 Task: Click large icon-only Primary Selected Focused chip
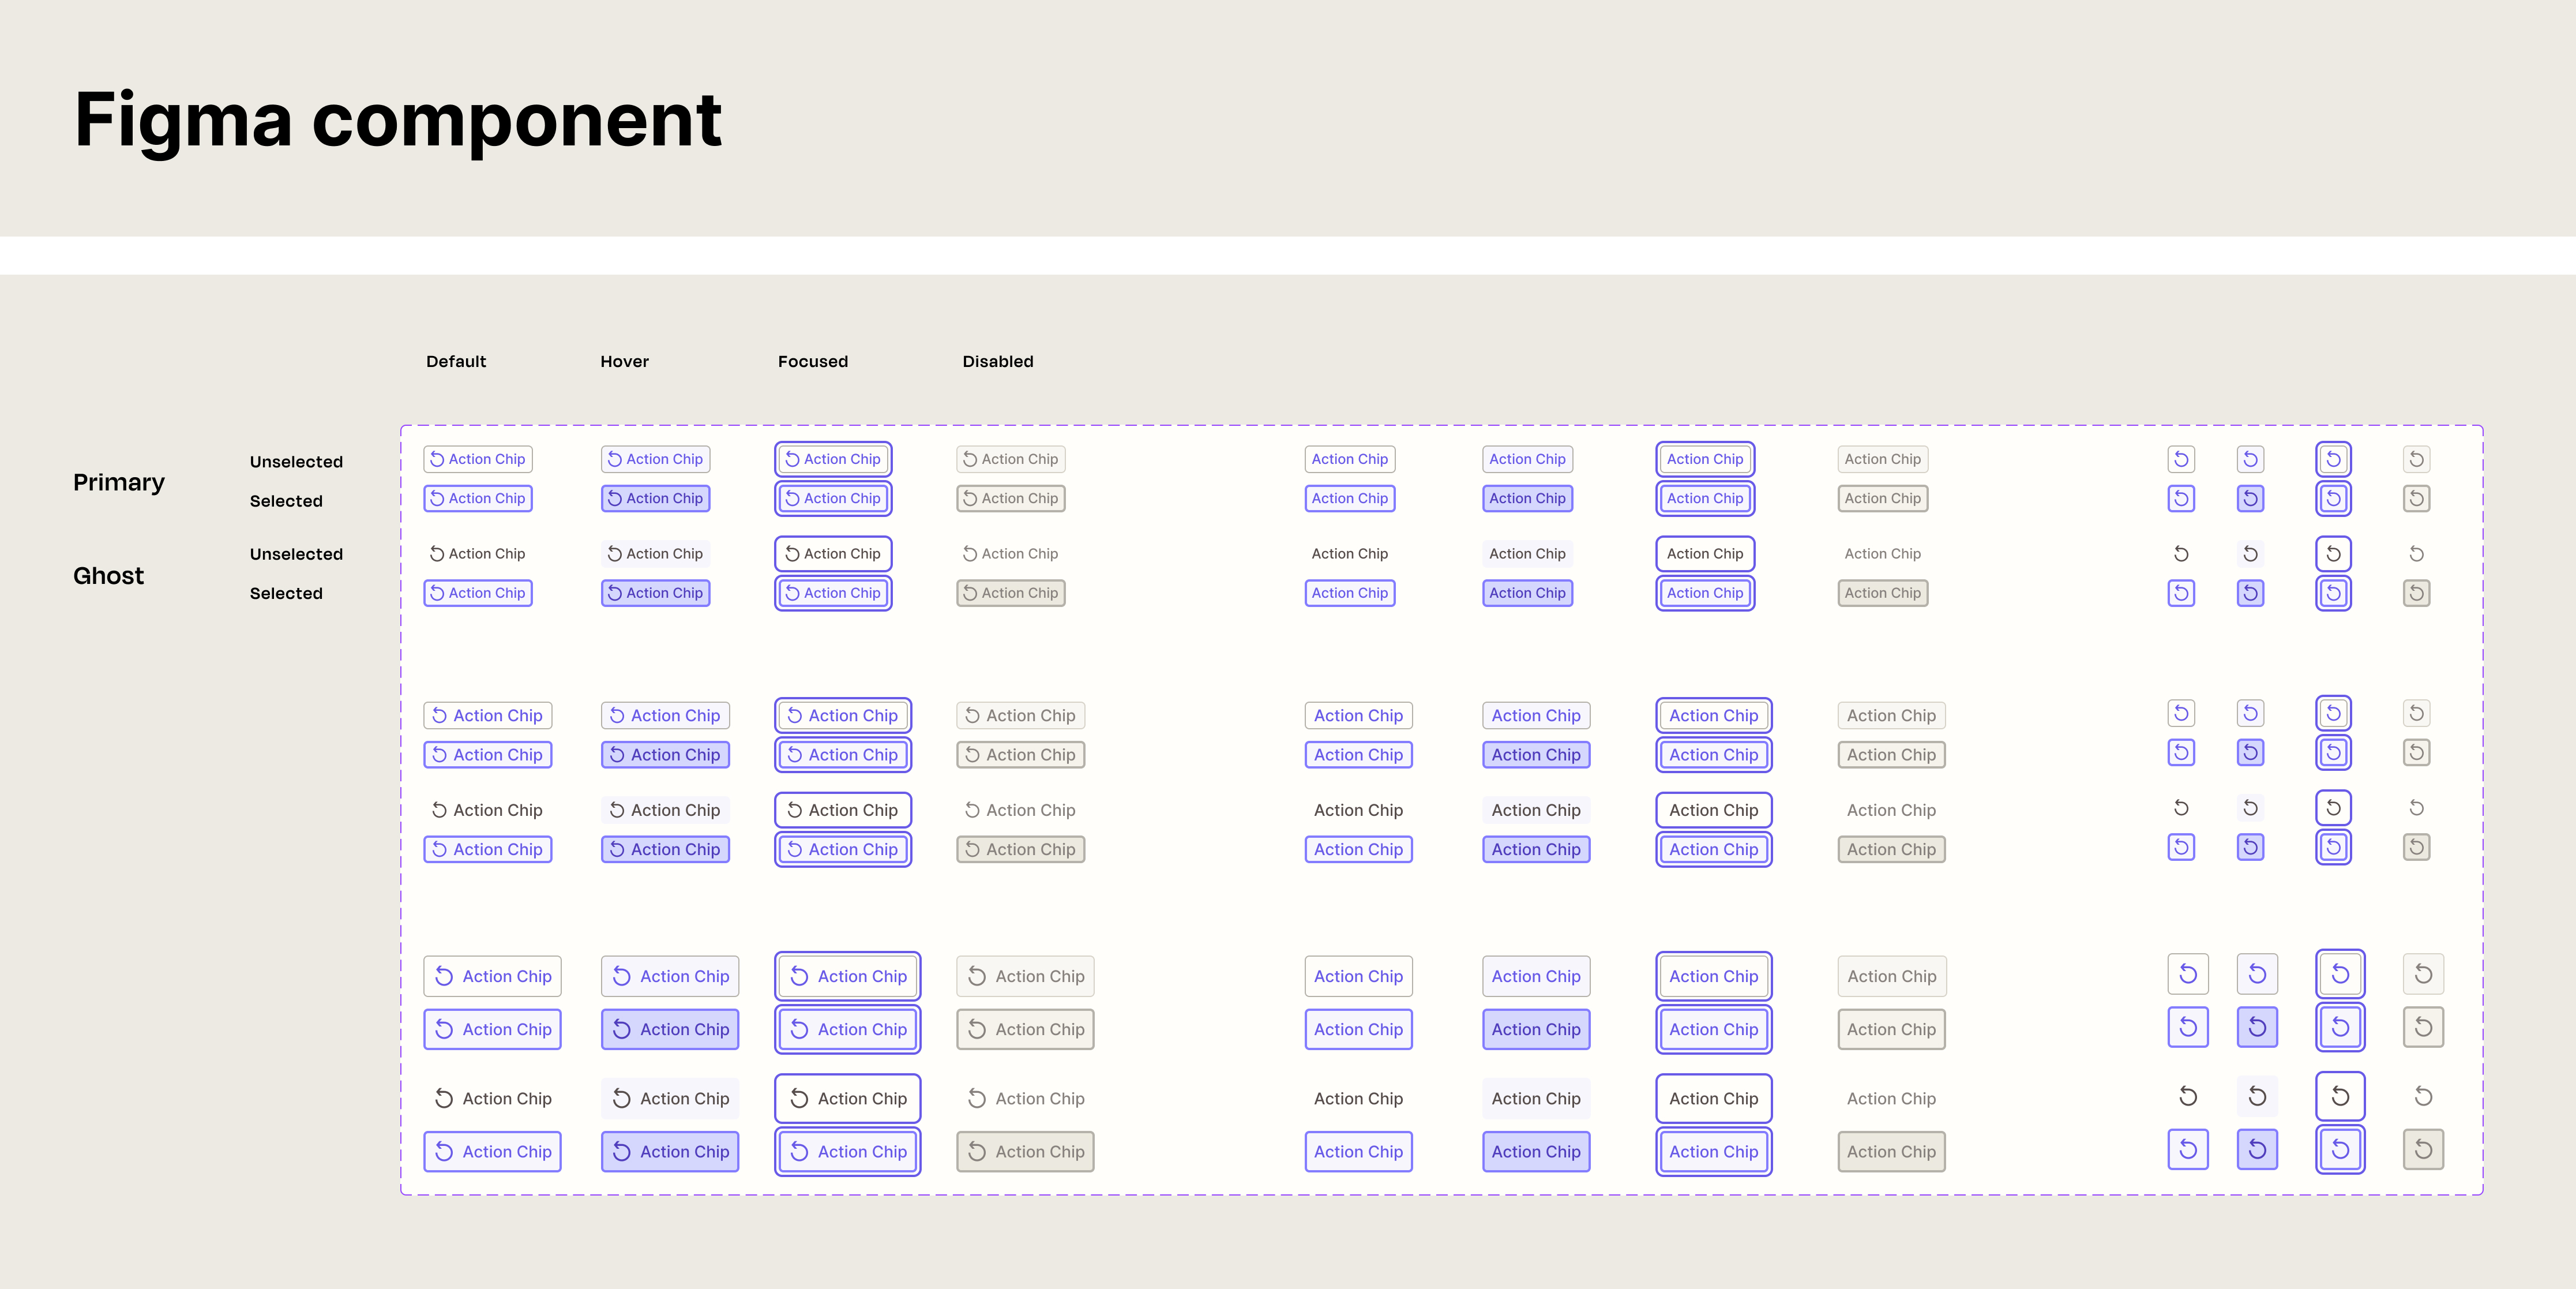coord(2340,1027)
